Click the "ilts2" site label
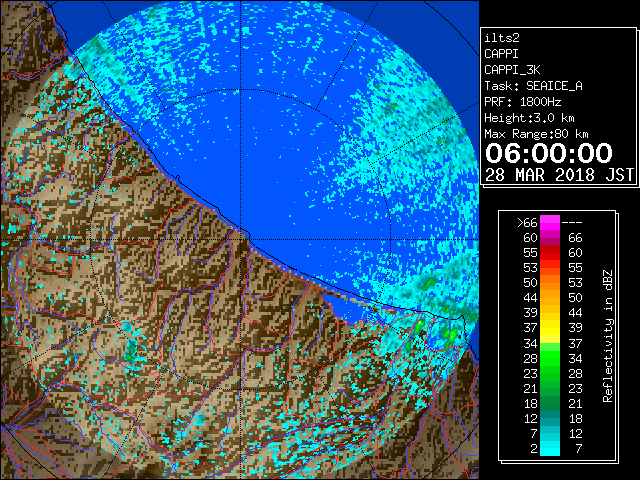This screenshot has height=480, width=640. click(502, 38)
